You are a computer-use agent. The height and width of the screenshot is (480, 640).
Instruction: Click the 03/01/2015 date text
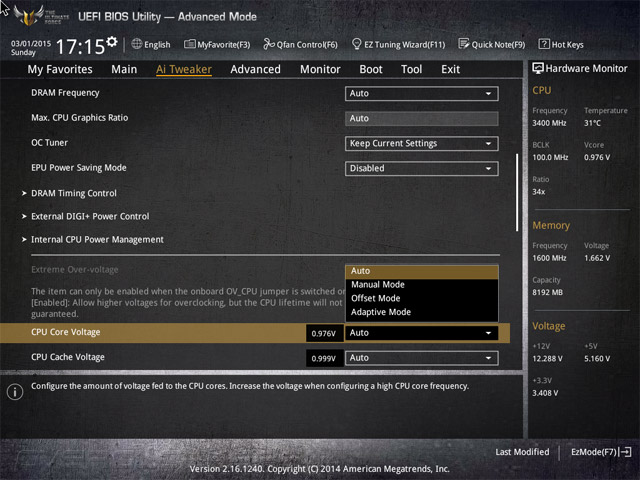coord(31,43)
